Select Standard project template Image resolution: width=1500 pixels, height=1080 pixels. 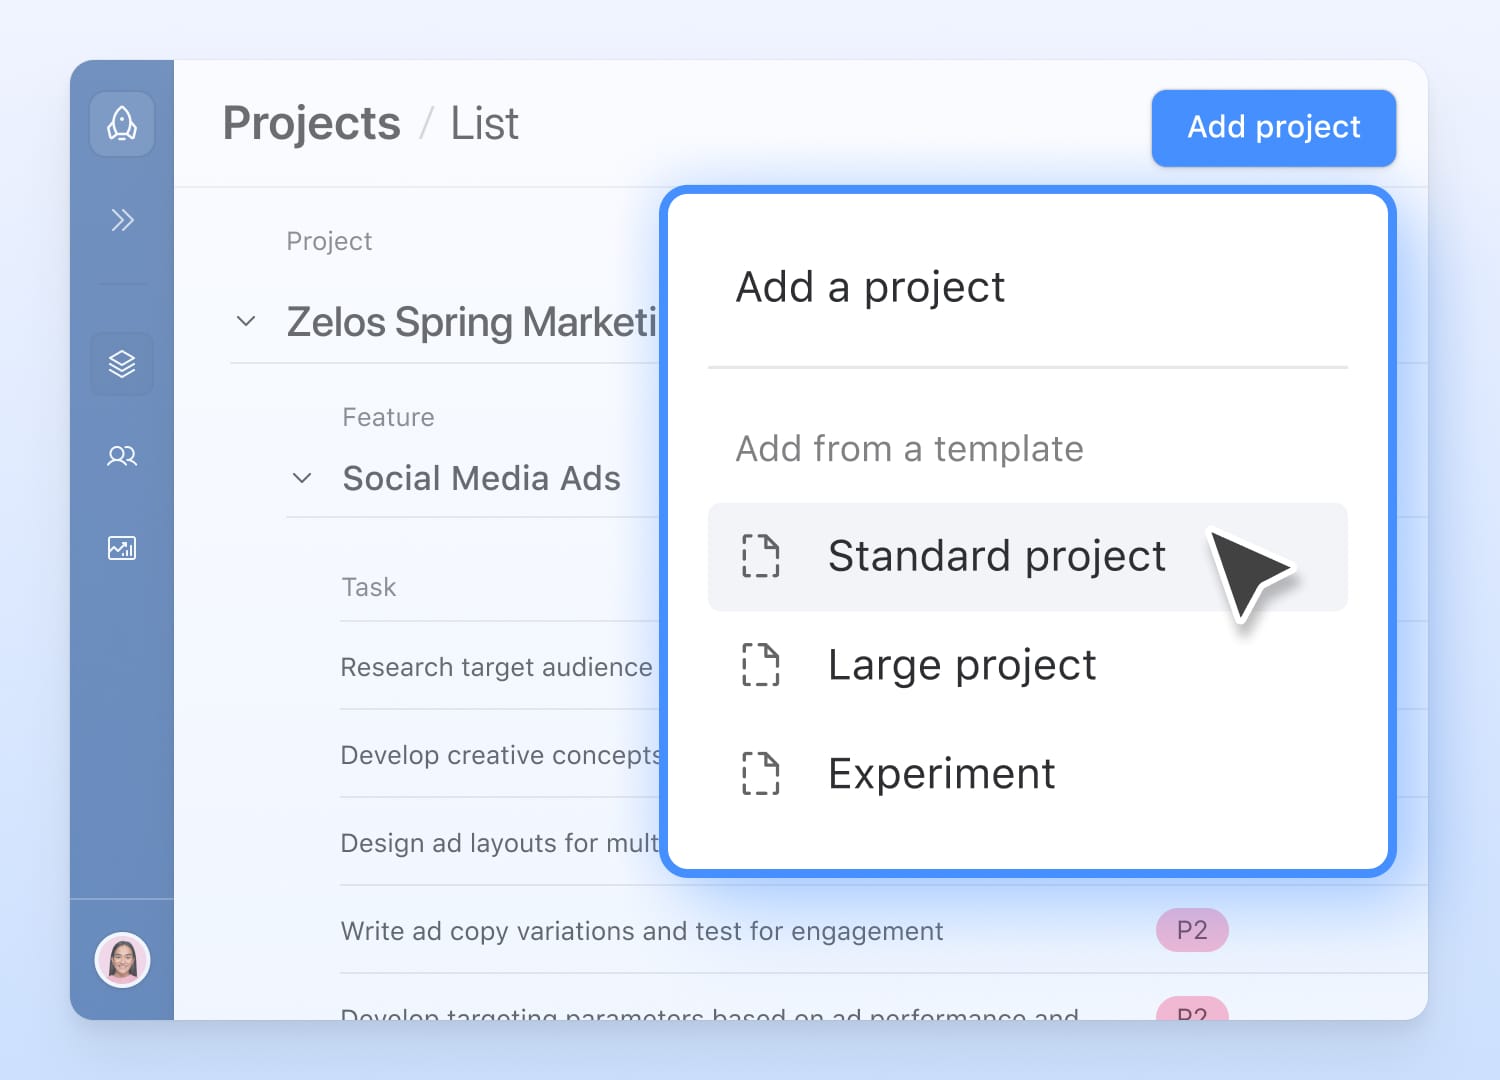(x=996, y=556)
